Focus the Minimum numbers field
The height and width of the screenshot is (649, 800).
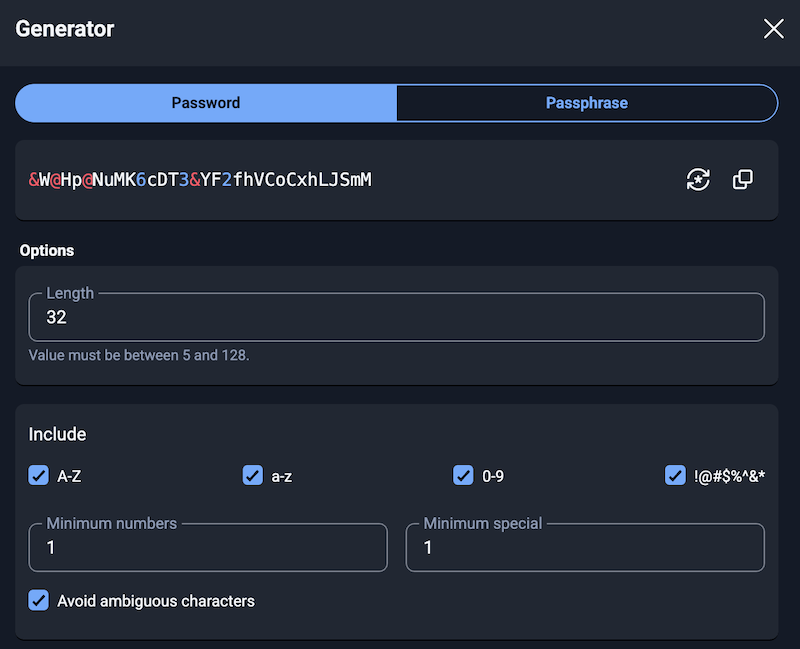(207, 548)
